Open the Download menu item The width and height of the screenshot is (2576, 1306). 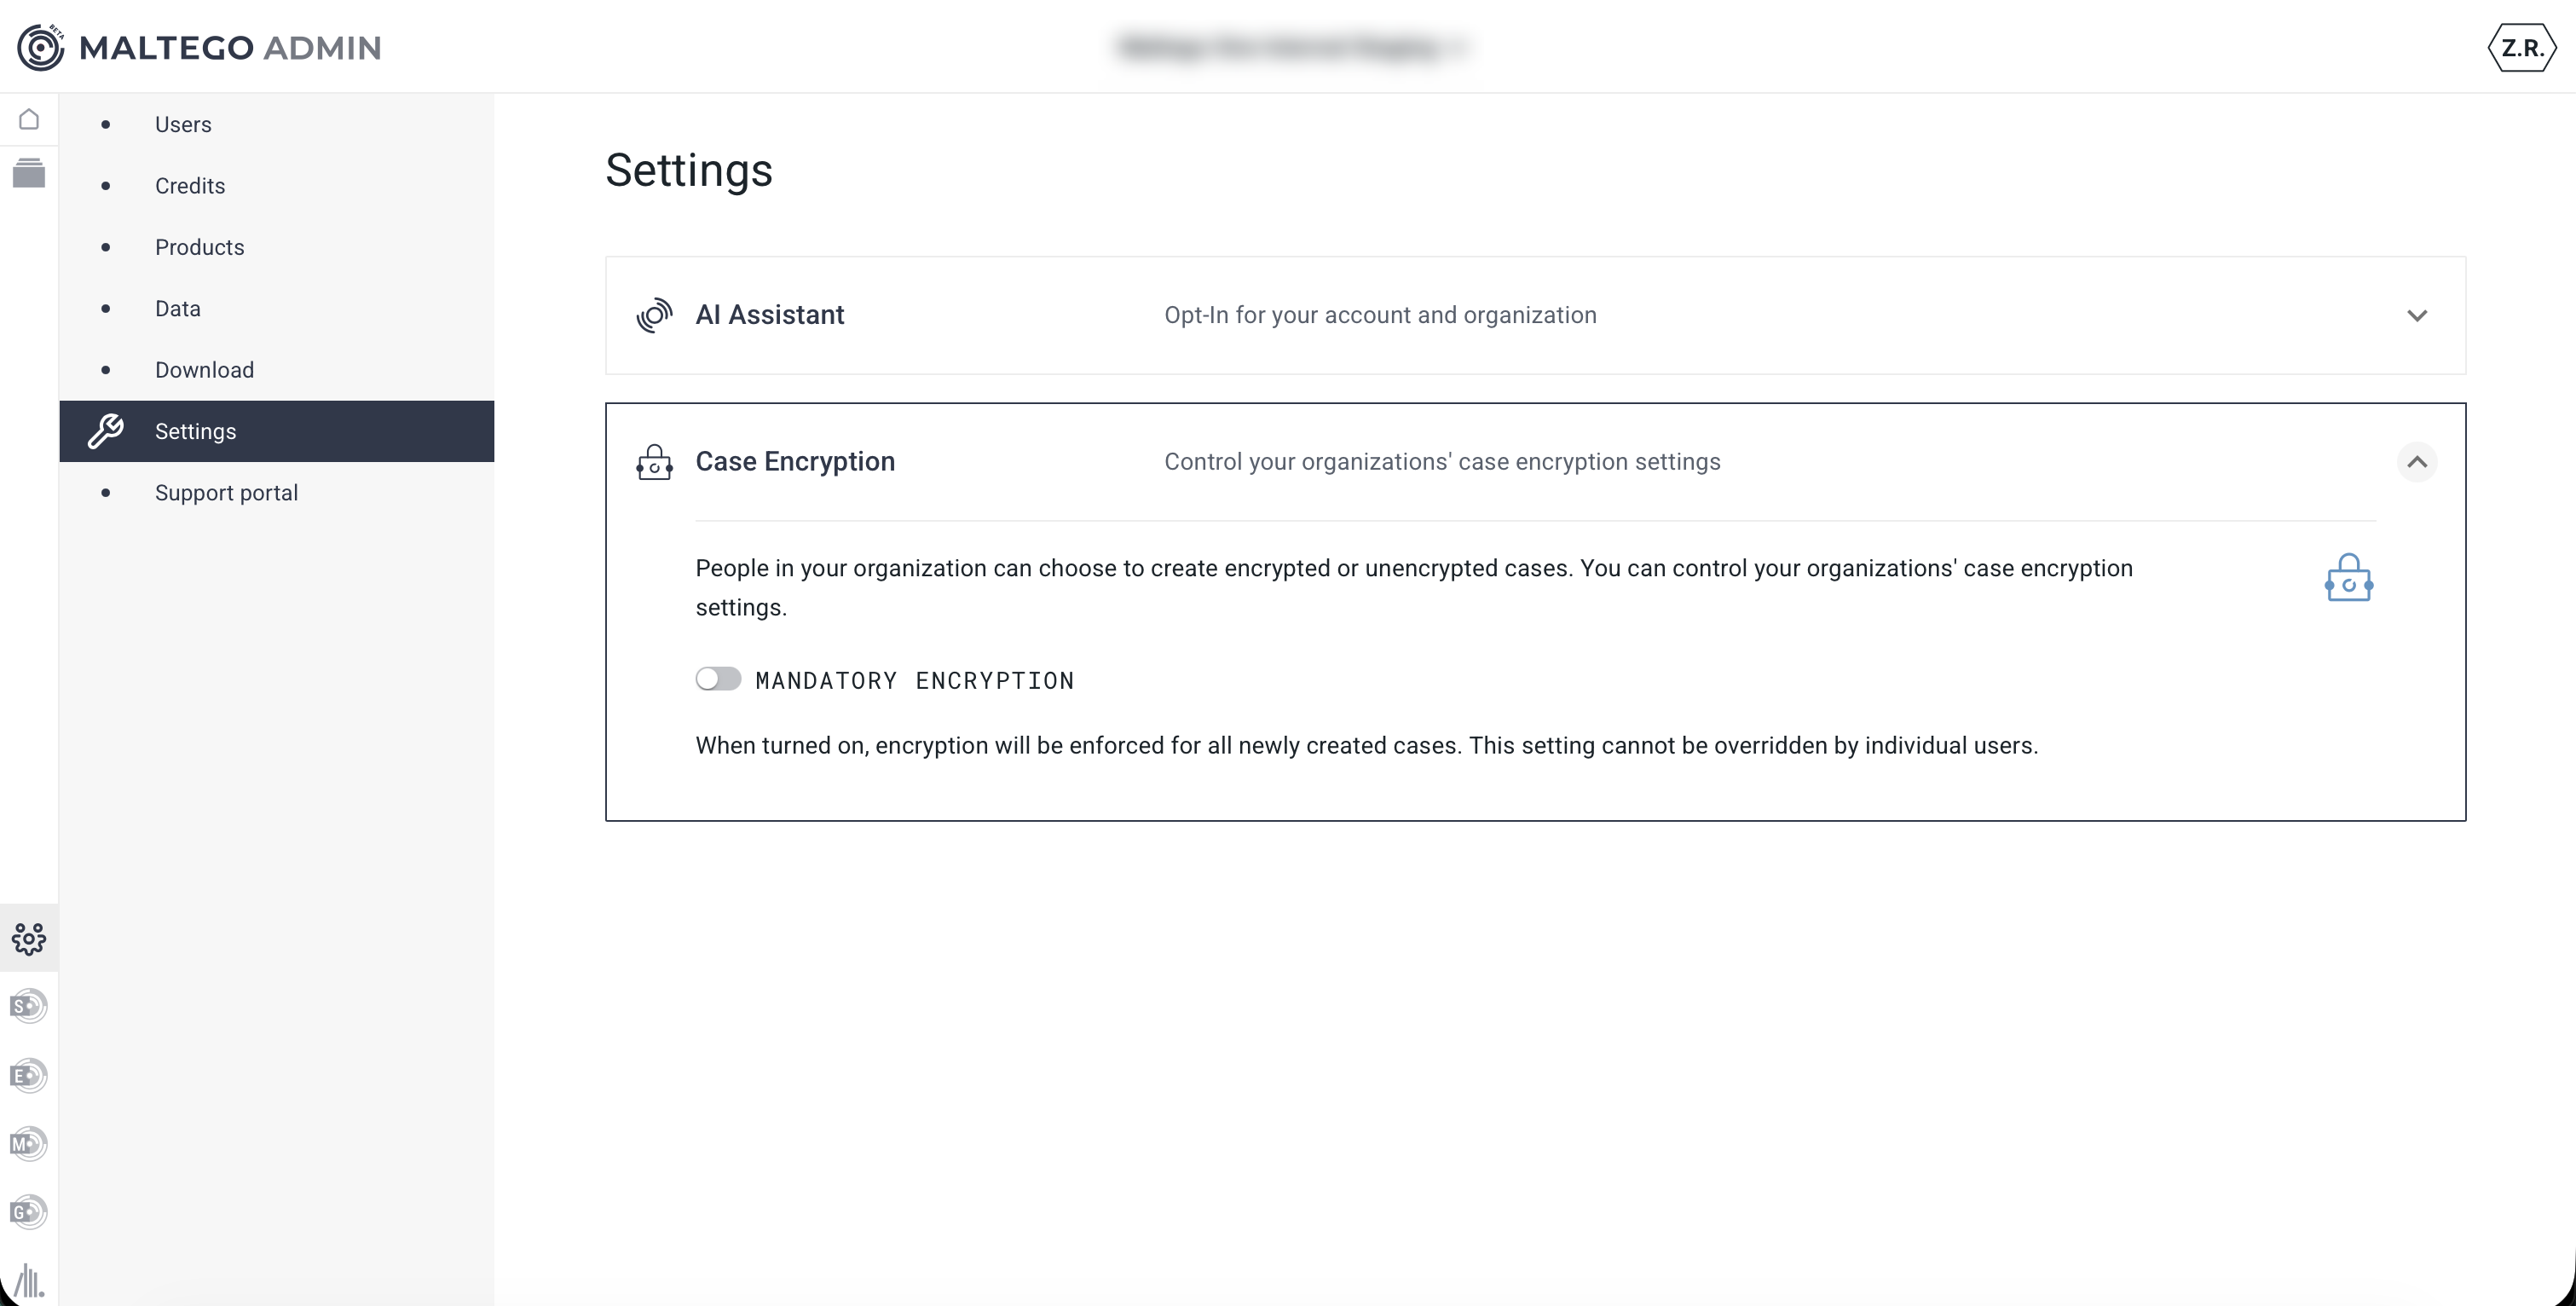click(x=204, y=370)
